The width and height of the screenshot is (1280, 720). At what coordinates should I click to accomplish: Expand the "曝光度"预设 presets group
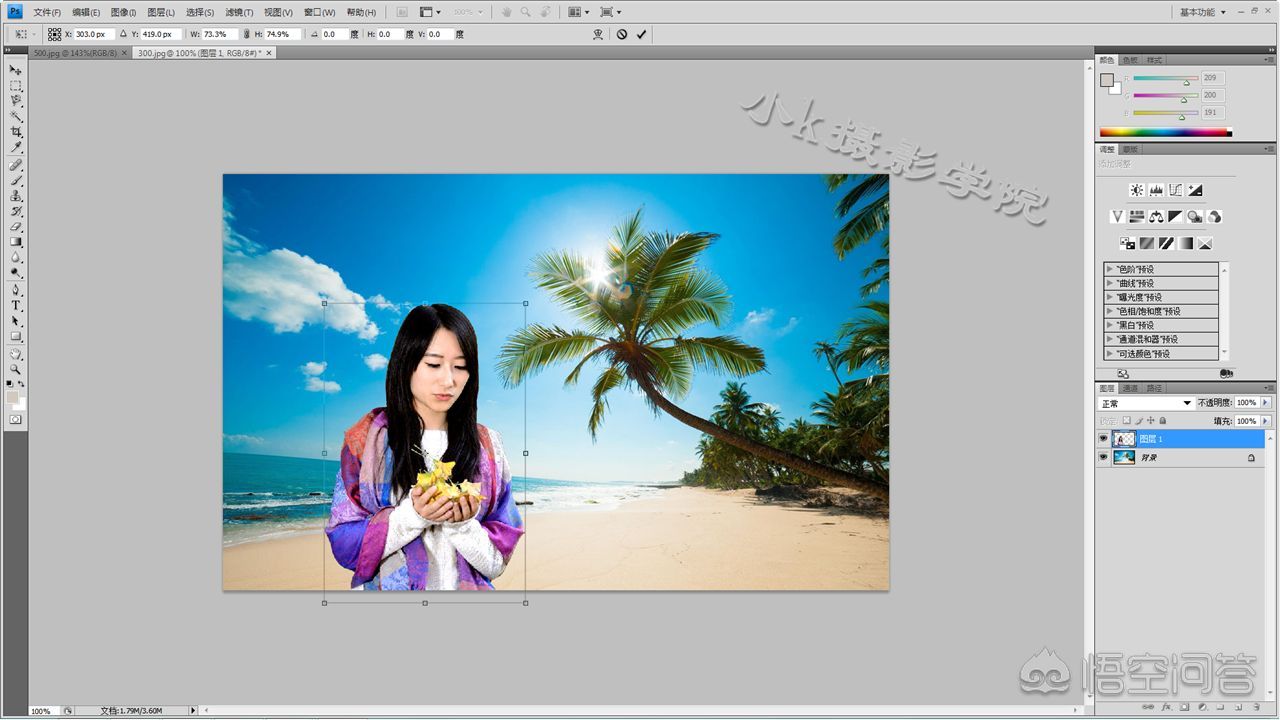coord(1110,297)
